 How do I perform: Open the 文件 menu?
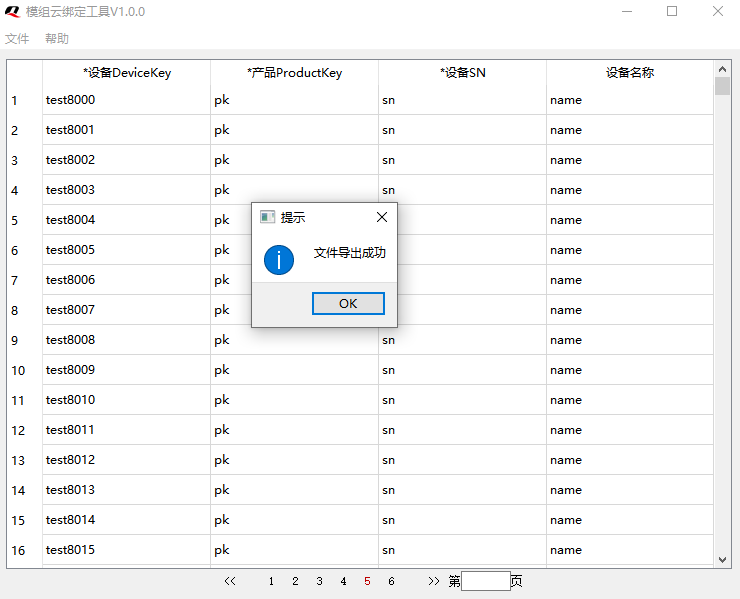pyautogui.click(x=17, y=39)
